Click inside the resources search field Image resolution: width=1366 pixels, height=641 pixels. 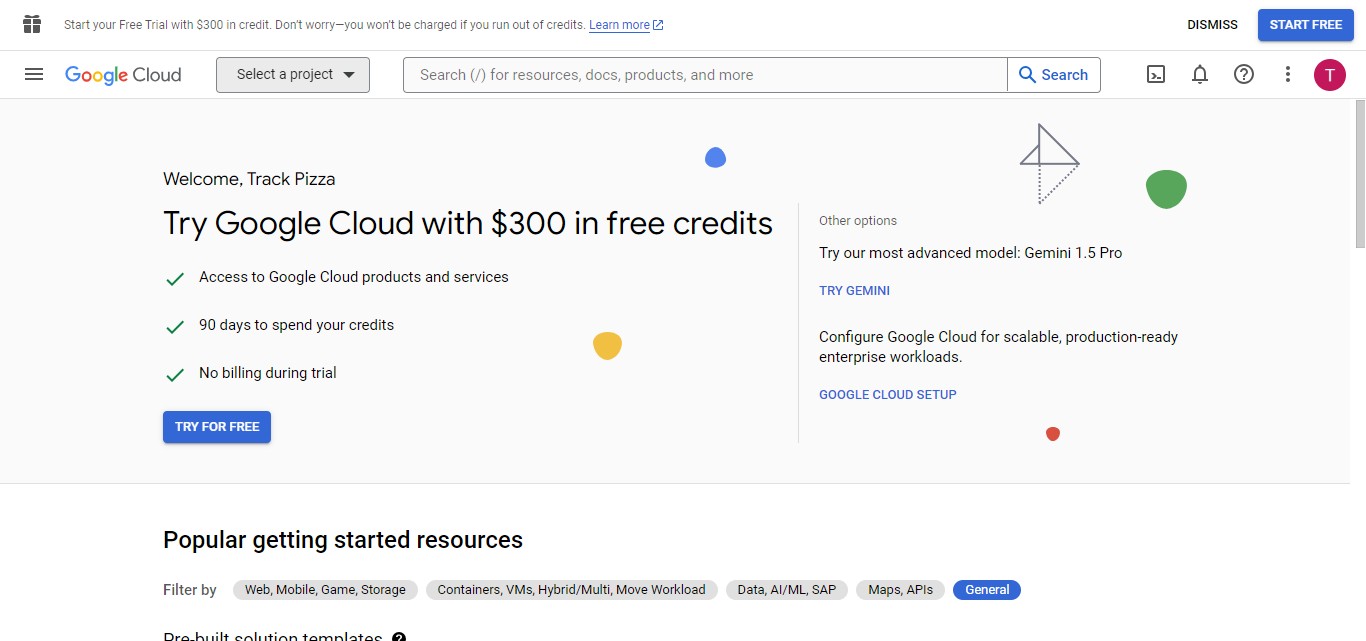coord(700,74)
